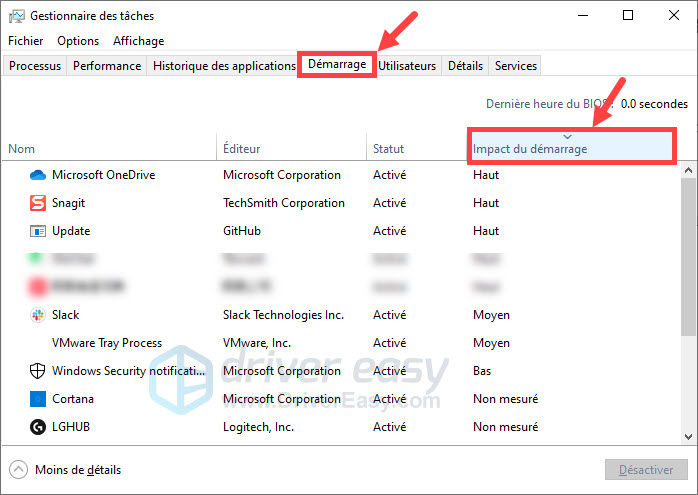
Task: Click the TechSmith Corporation publisher cell
Action: coord(284,203)
